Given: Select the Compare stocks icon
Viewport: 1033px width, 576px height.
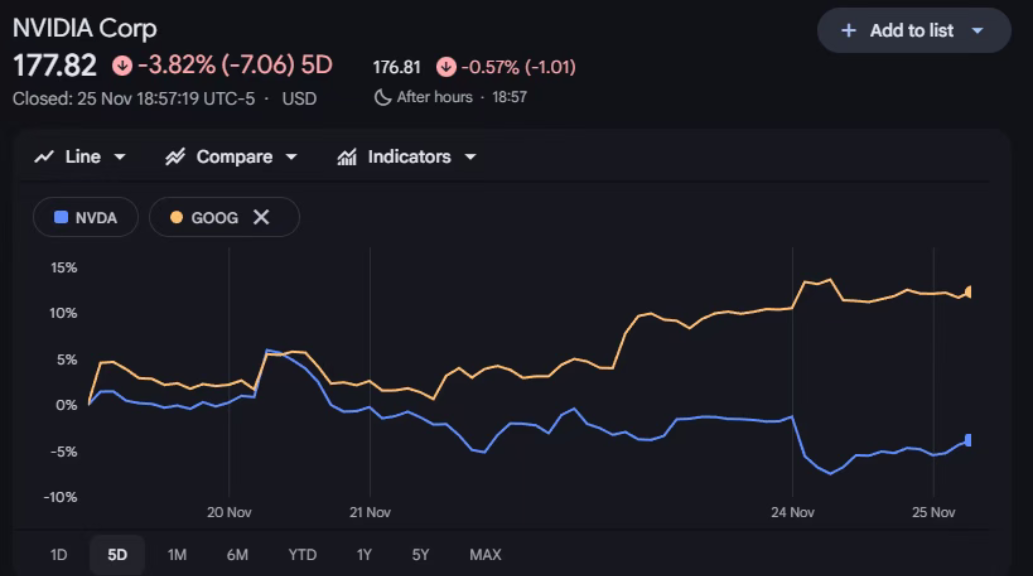Looking at the screenshot, I should 176,156.
